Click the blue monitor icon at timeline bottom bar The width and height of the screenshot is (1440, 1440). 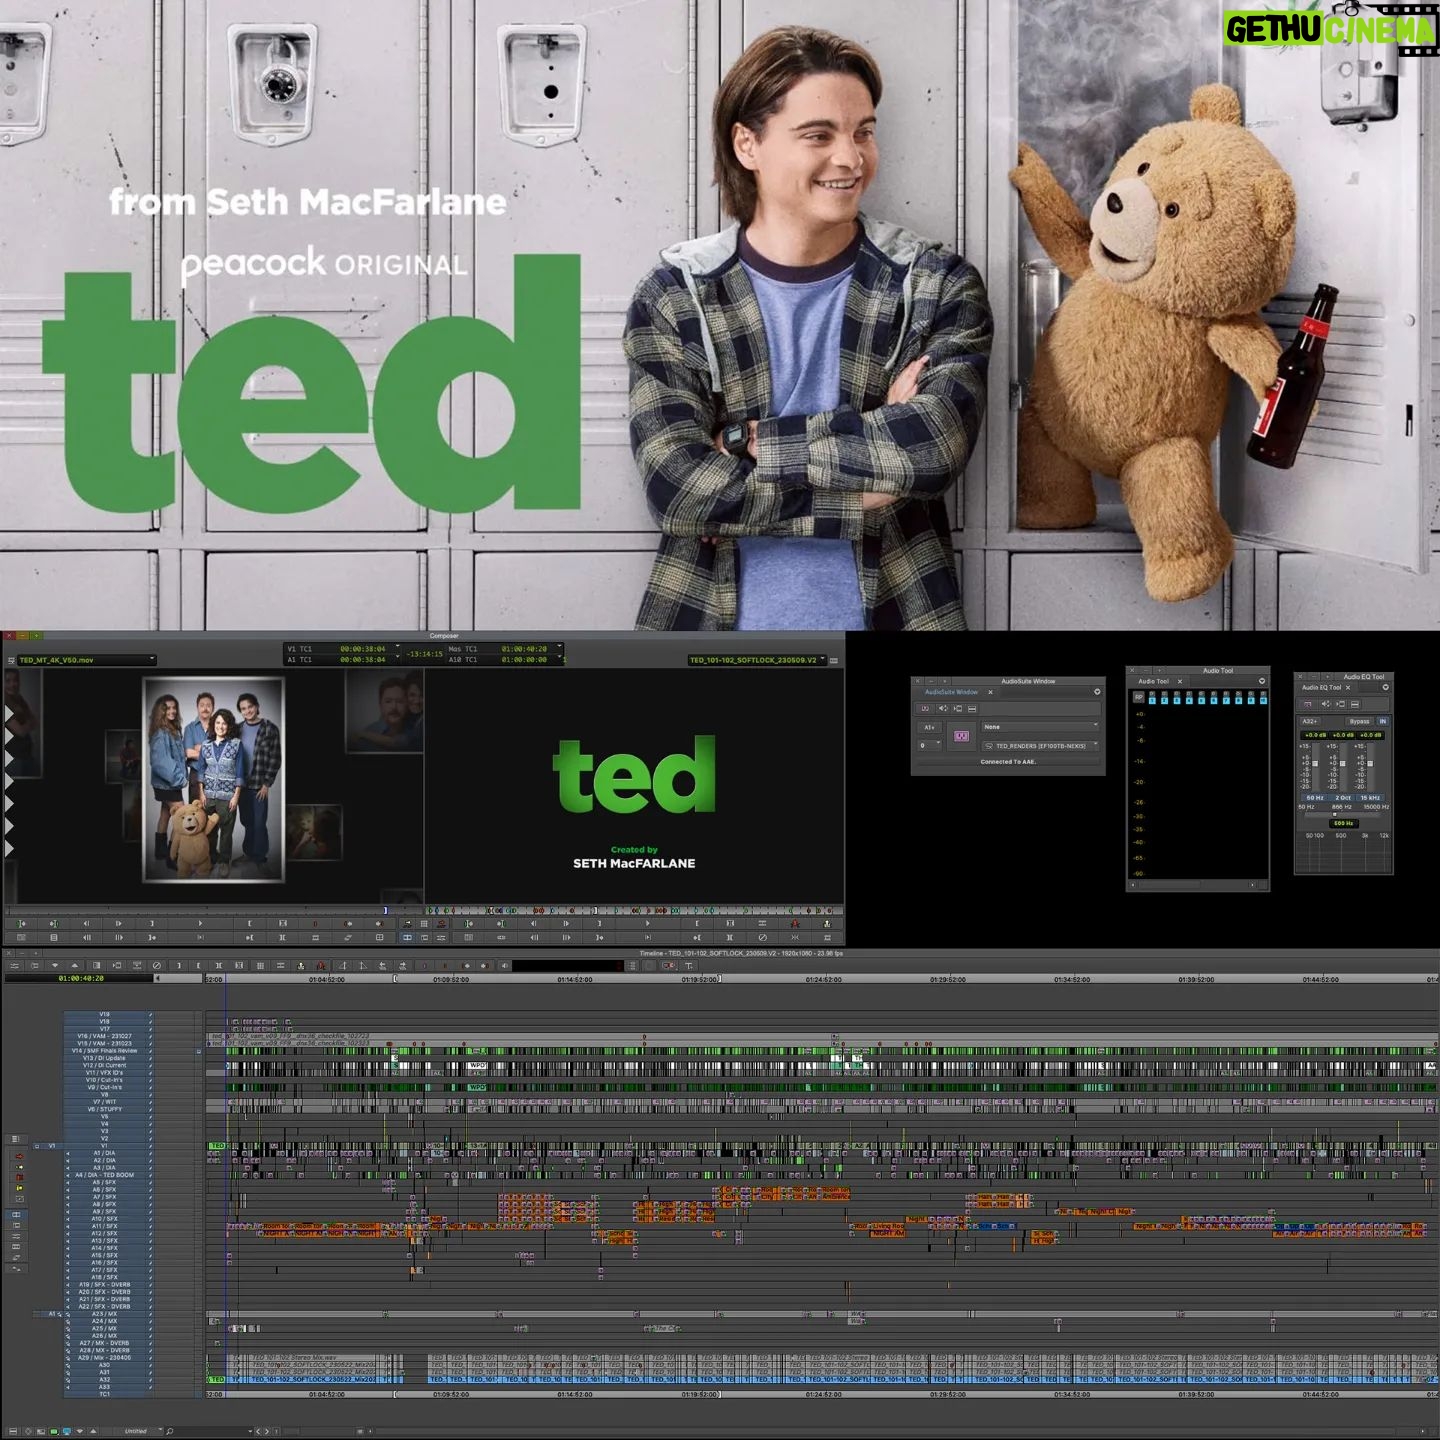pos(67,1431)
